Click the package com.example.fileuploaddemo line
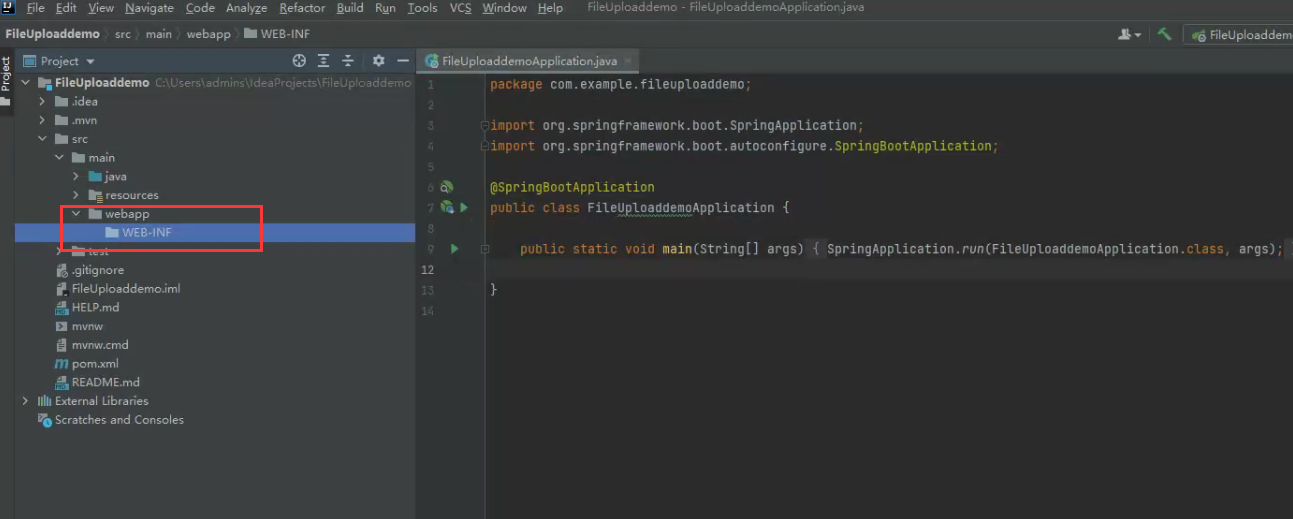This screenshot has height=519, width=1293. [620, 84]
